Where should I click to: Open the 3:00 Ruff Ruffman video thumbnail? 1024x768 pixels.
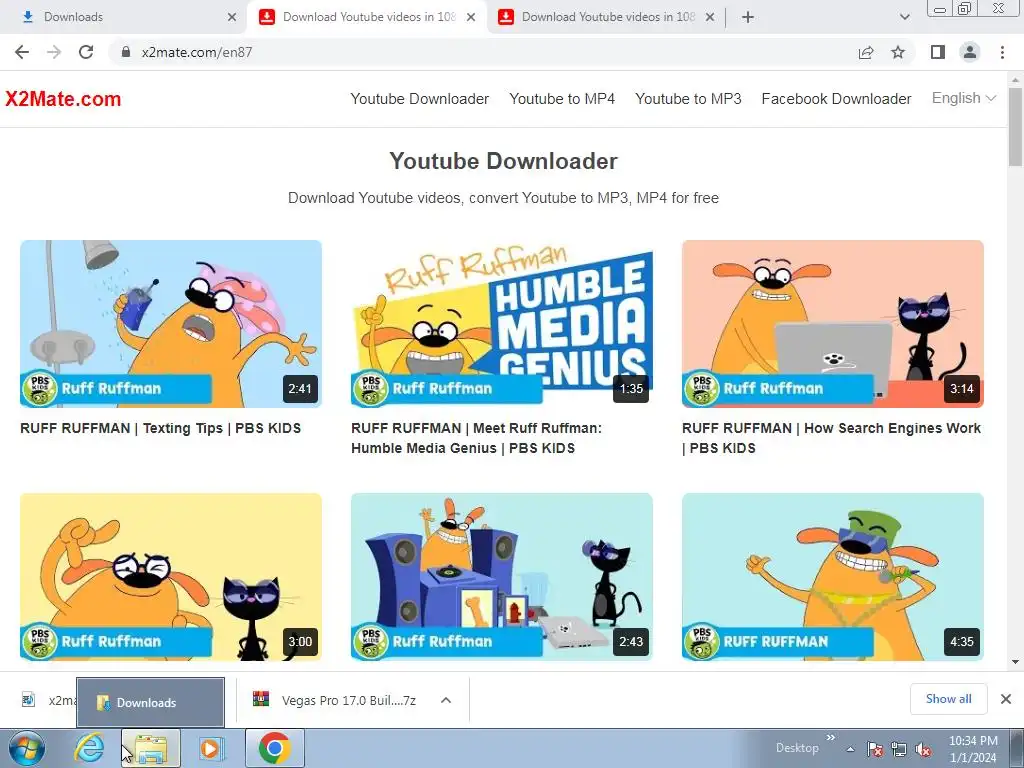pyautogui.click(x=171, y=577)
